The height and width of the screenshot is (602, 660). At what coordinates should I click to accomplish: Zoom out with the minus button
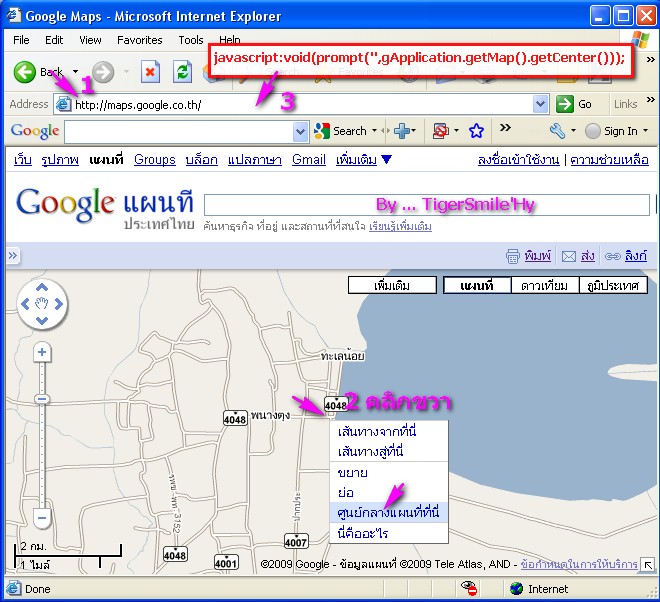click(42, 518)
